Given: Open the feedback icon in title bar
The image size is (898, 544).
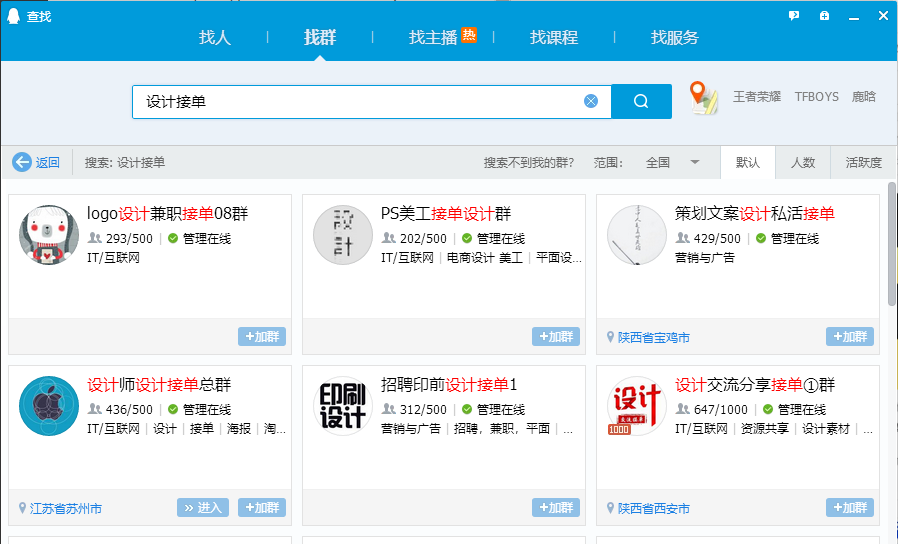Looking at the screenshot, I should (x=794, y=16).
